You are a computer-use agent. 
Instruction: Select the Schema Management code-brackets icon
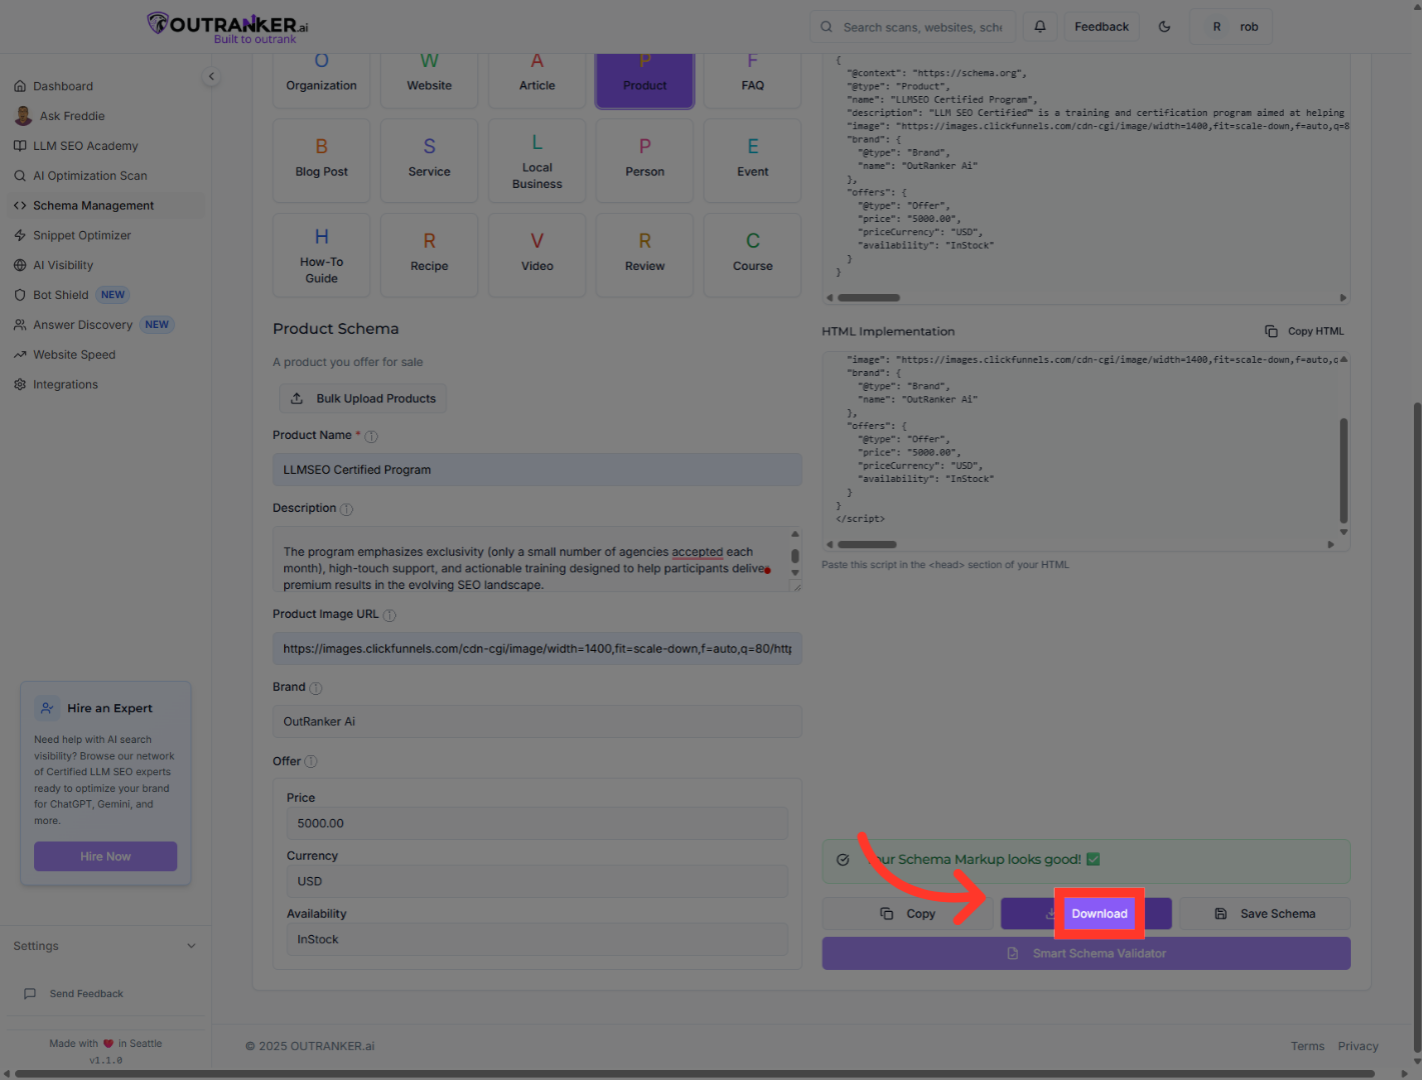(20, 206)
